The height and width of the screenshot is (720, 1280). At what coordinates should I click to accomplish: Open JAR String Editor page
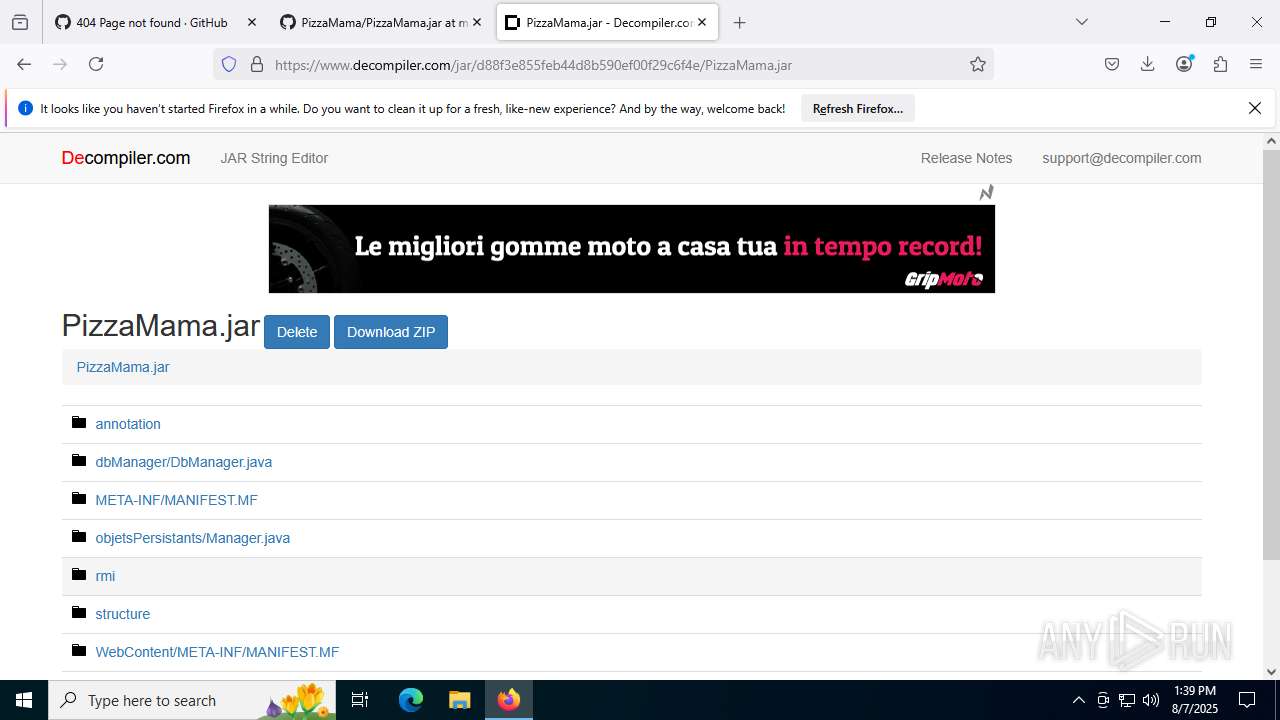click(274, 158)
